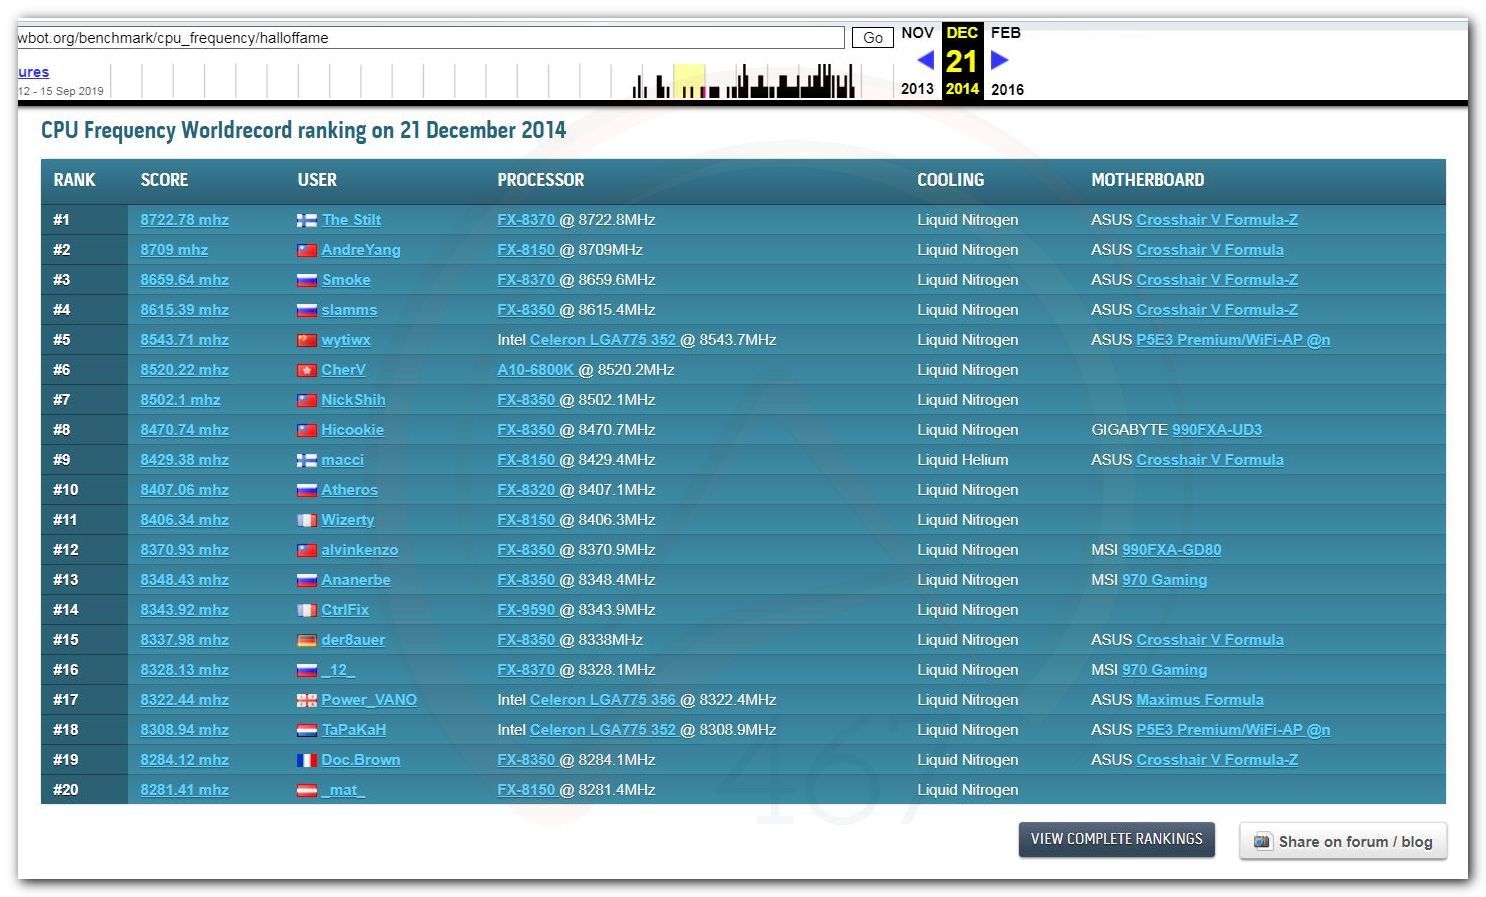Open the GIGABYTE 990FXA-UD3 motherboard link
This screenshot has width=1486, height=897.
pos(1216,430)
